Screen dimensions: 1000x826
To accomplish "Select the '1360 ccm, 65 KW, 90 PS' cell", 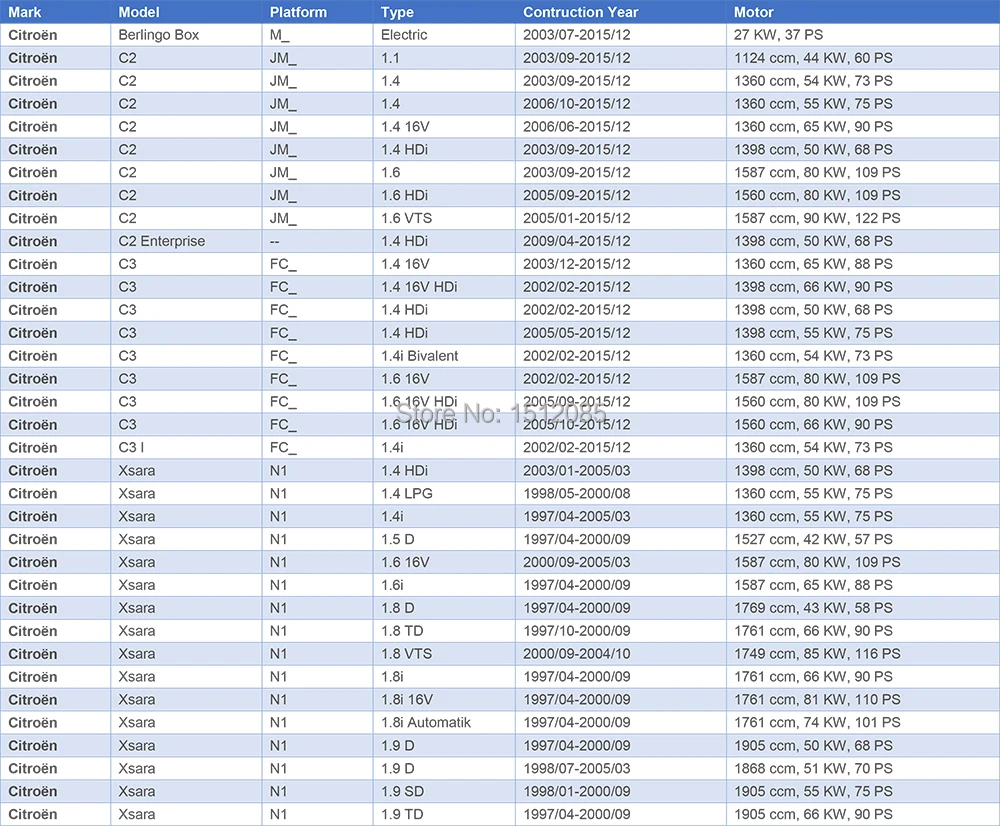I will [x=863, y=127].
